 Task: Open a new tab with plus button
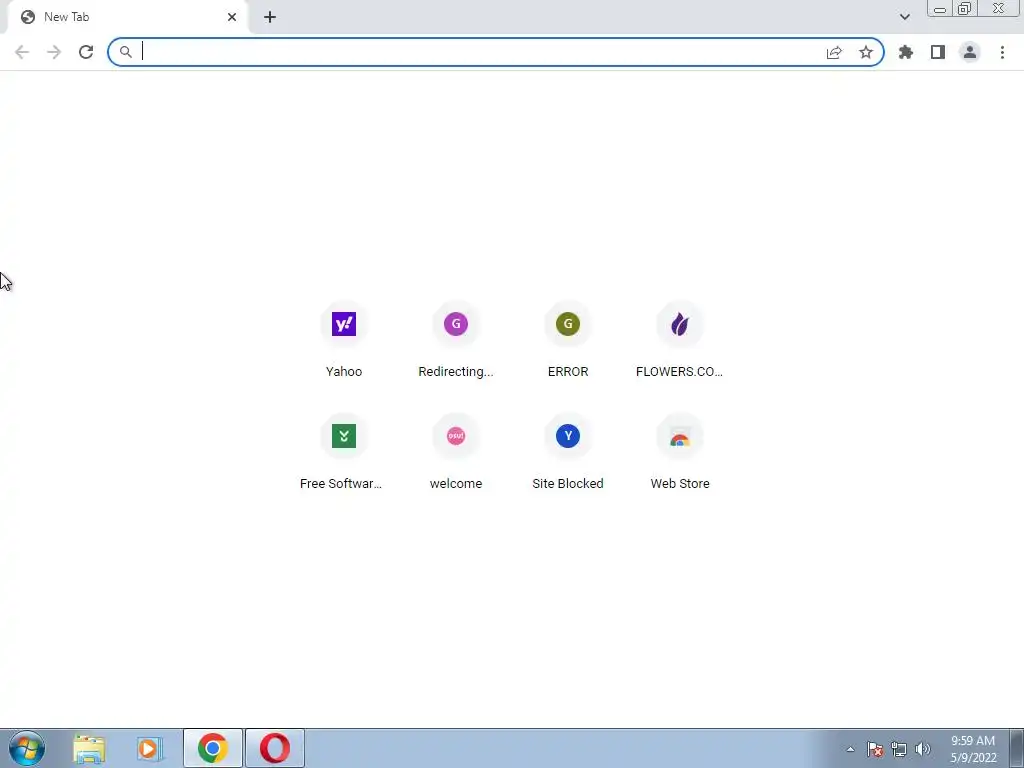click(270, 17)
